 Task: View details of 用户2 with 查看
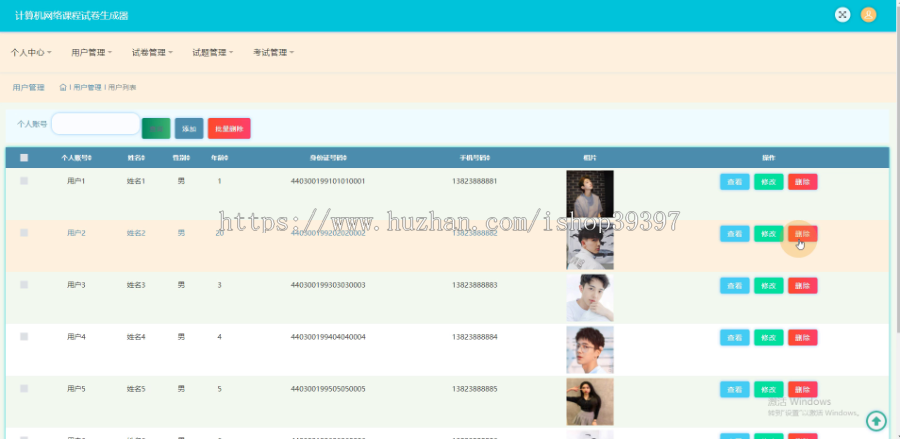735,234
